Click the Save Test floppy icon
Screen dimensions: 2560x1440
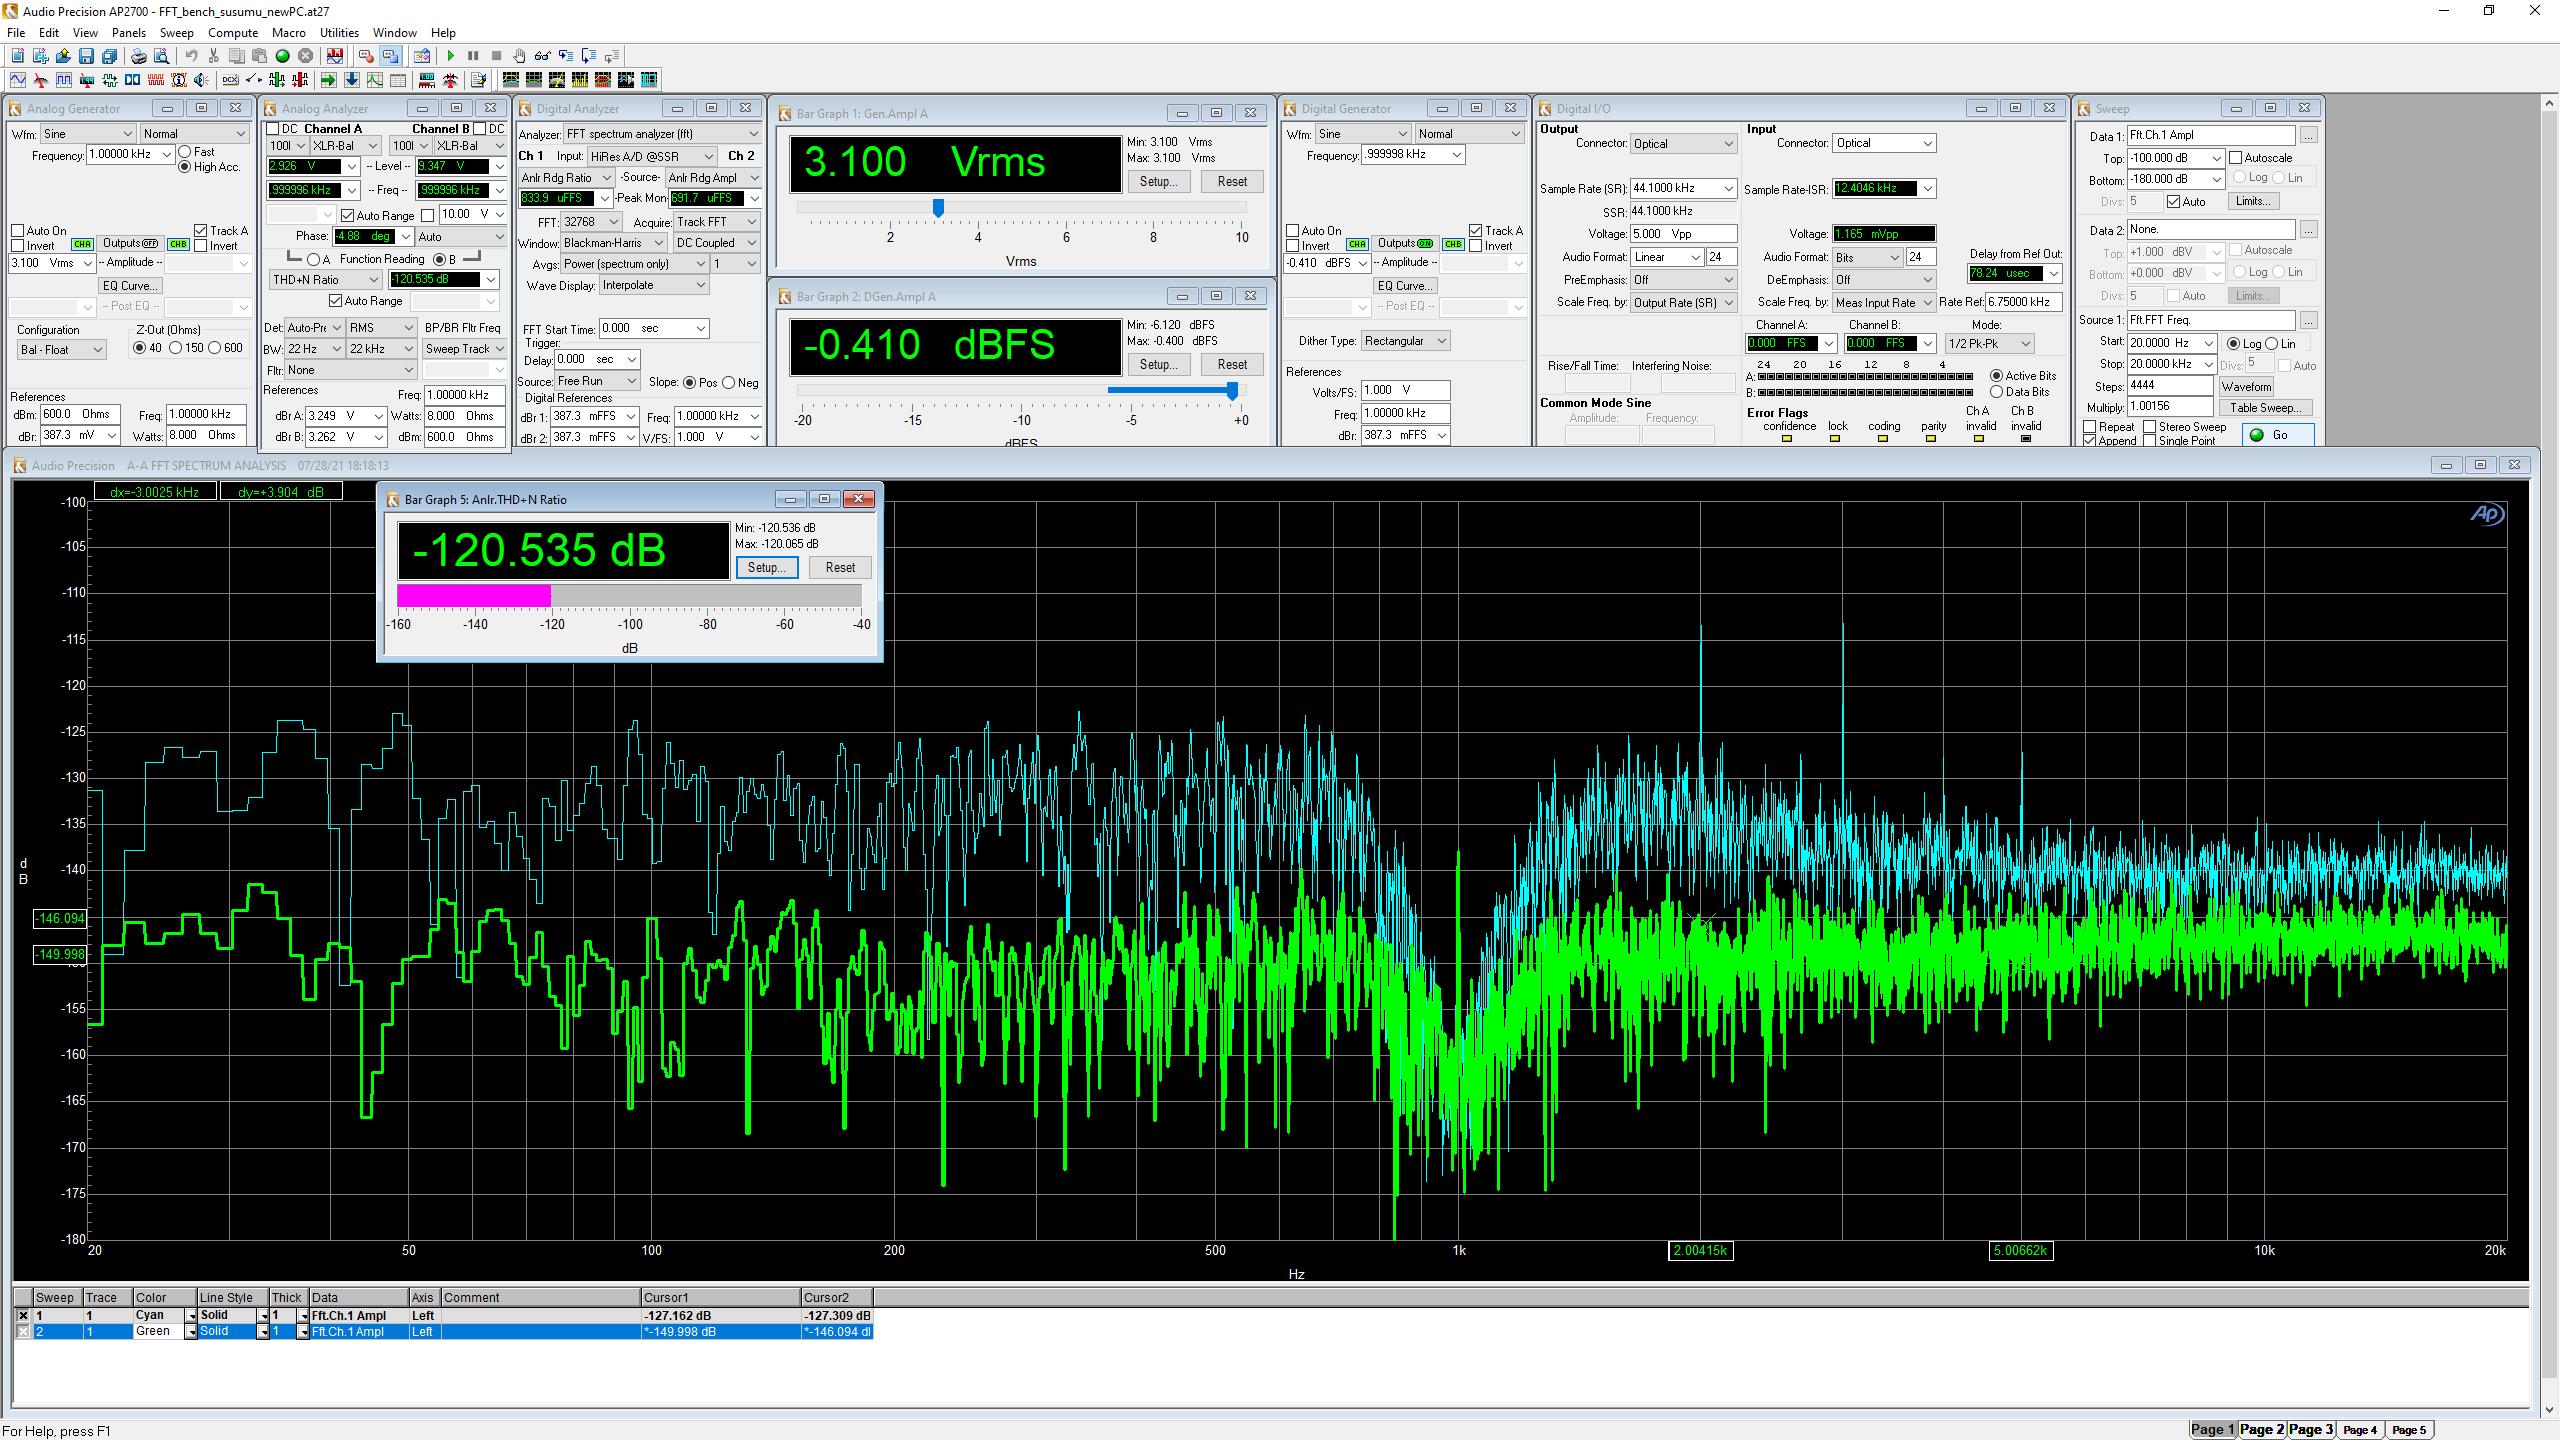(x=86, y=56)
